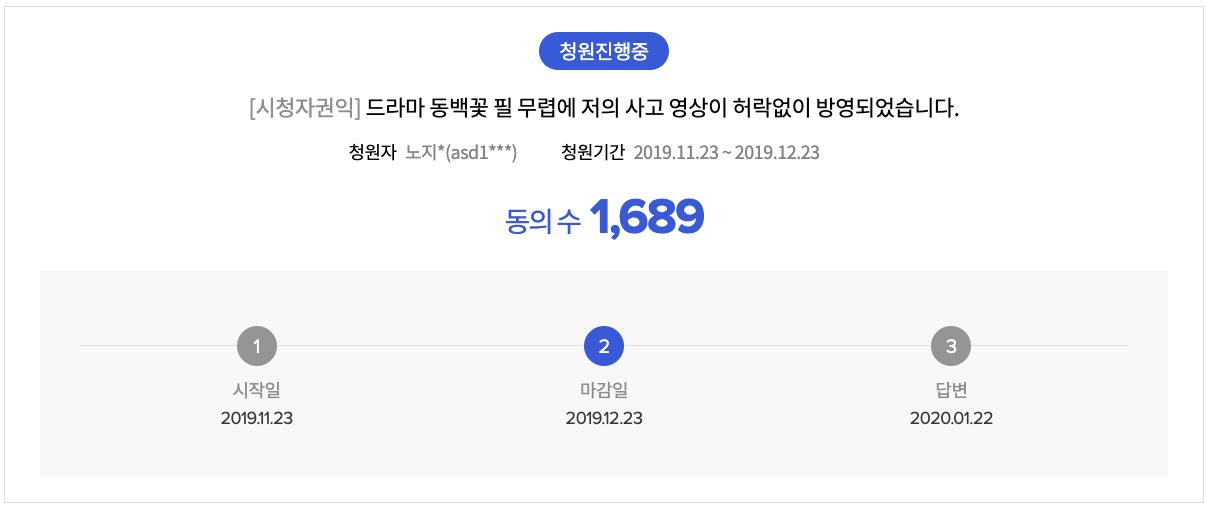Click the 청원자 label

coord(372,153)
